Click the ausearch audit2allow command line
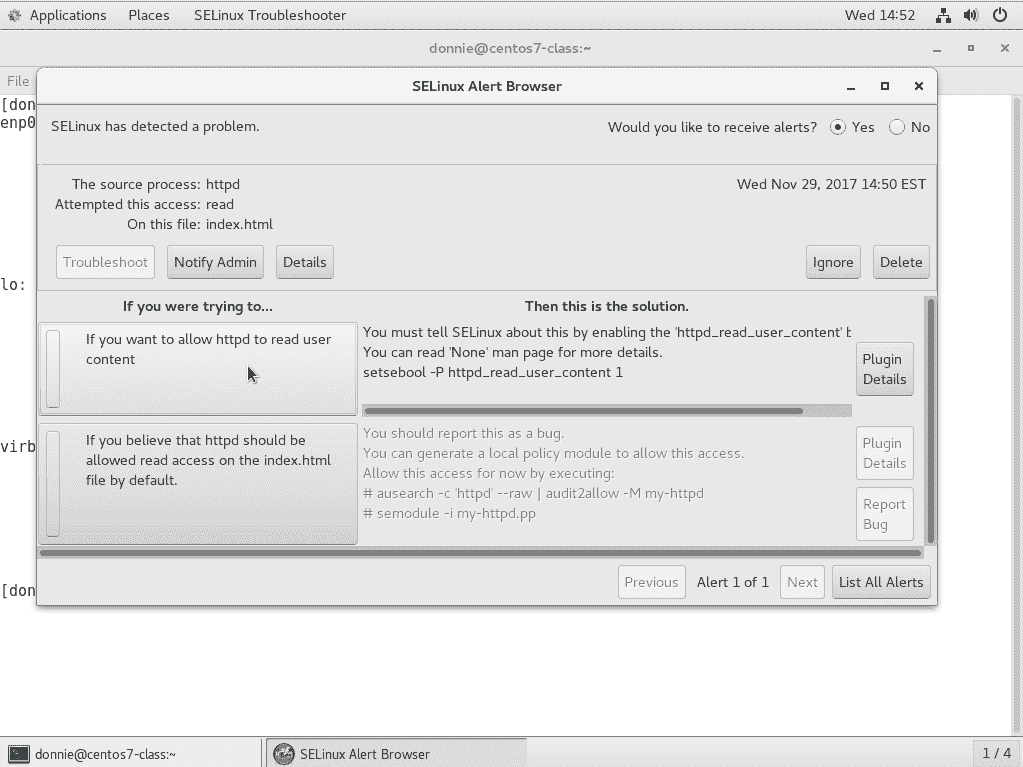 tap(533, 493)
